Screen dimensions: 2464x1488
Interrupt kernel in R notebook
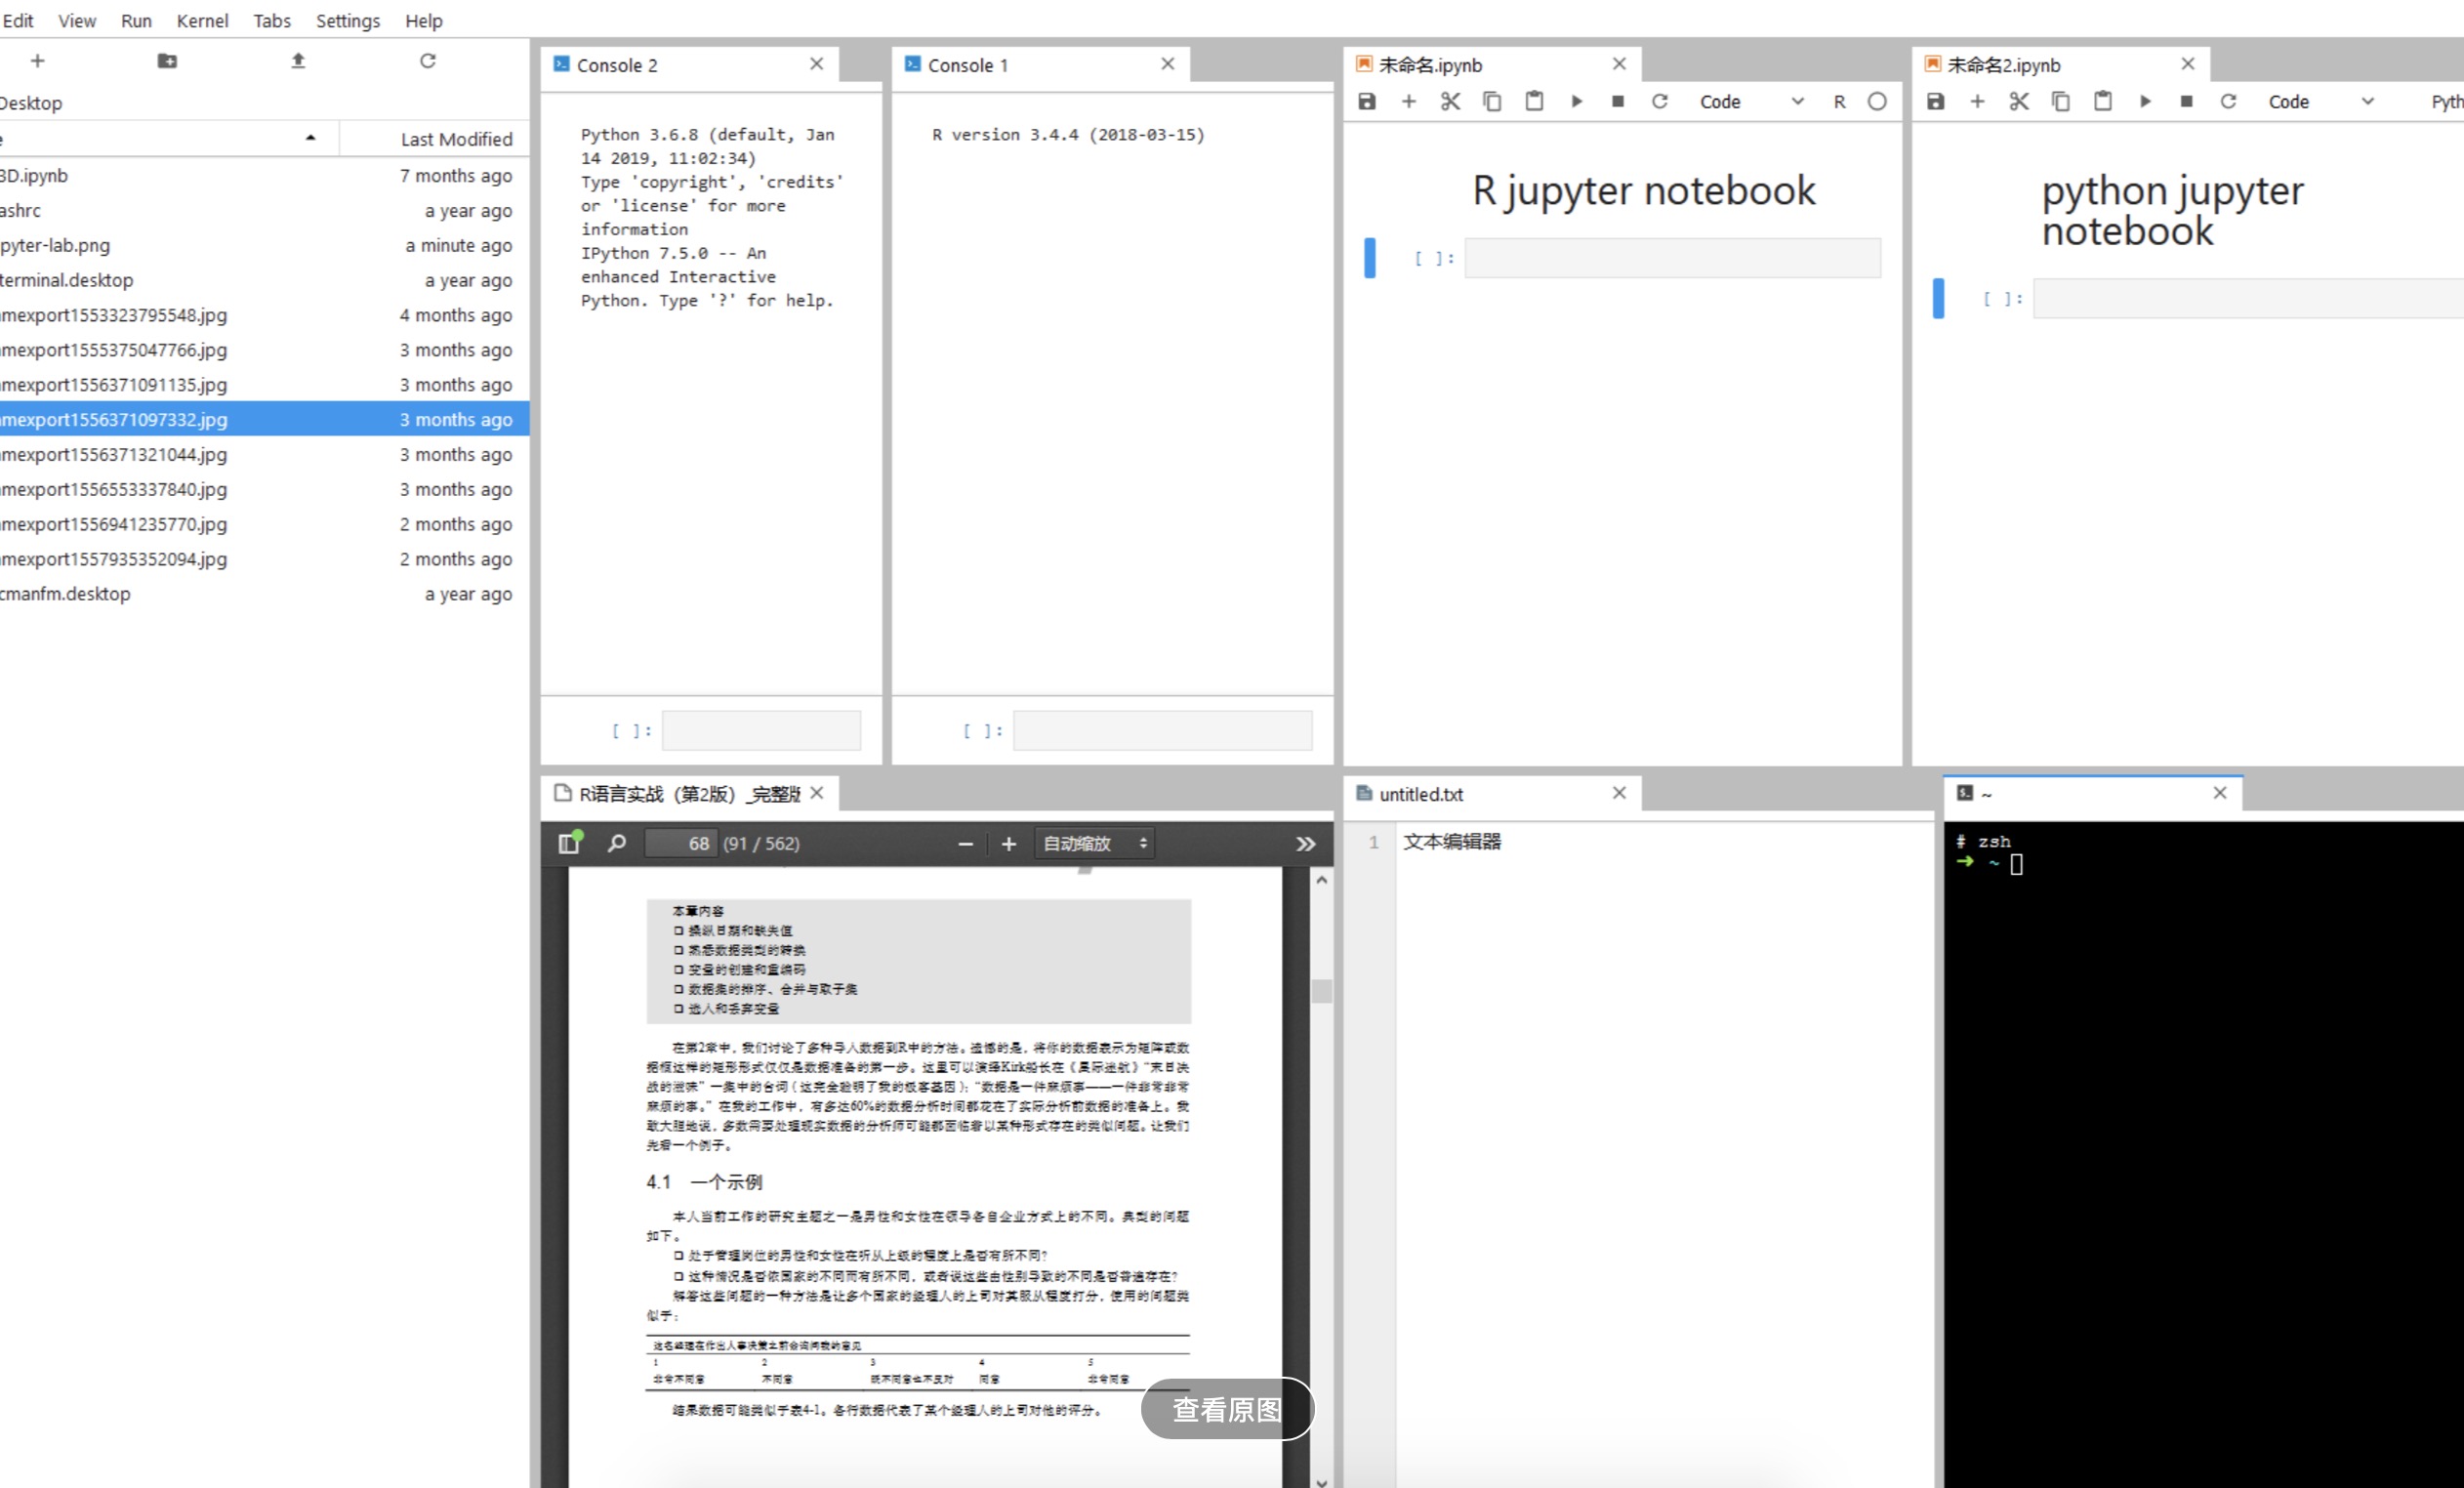coord(1618,101)
